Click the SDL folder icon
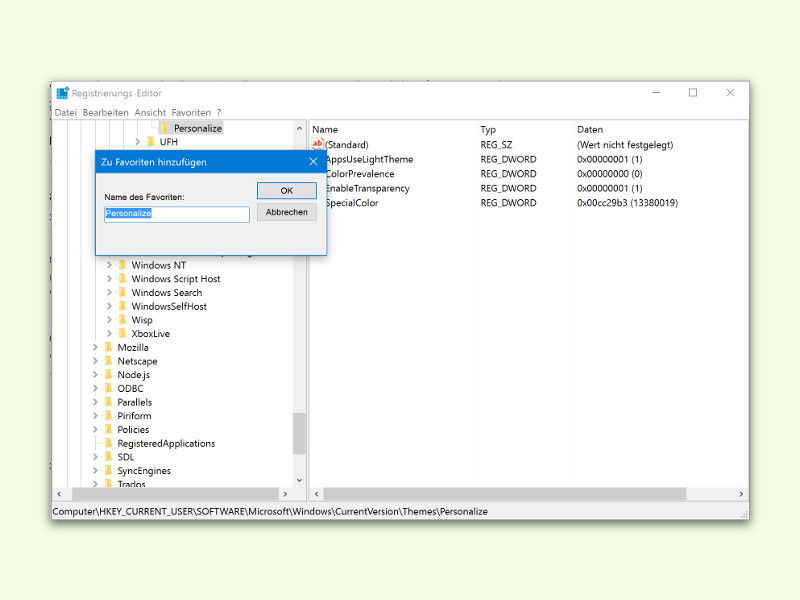The width and height of the screenshot is (800, 600). click(108, 457)
